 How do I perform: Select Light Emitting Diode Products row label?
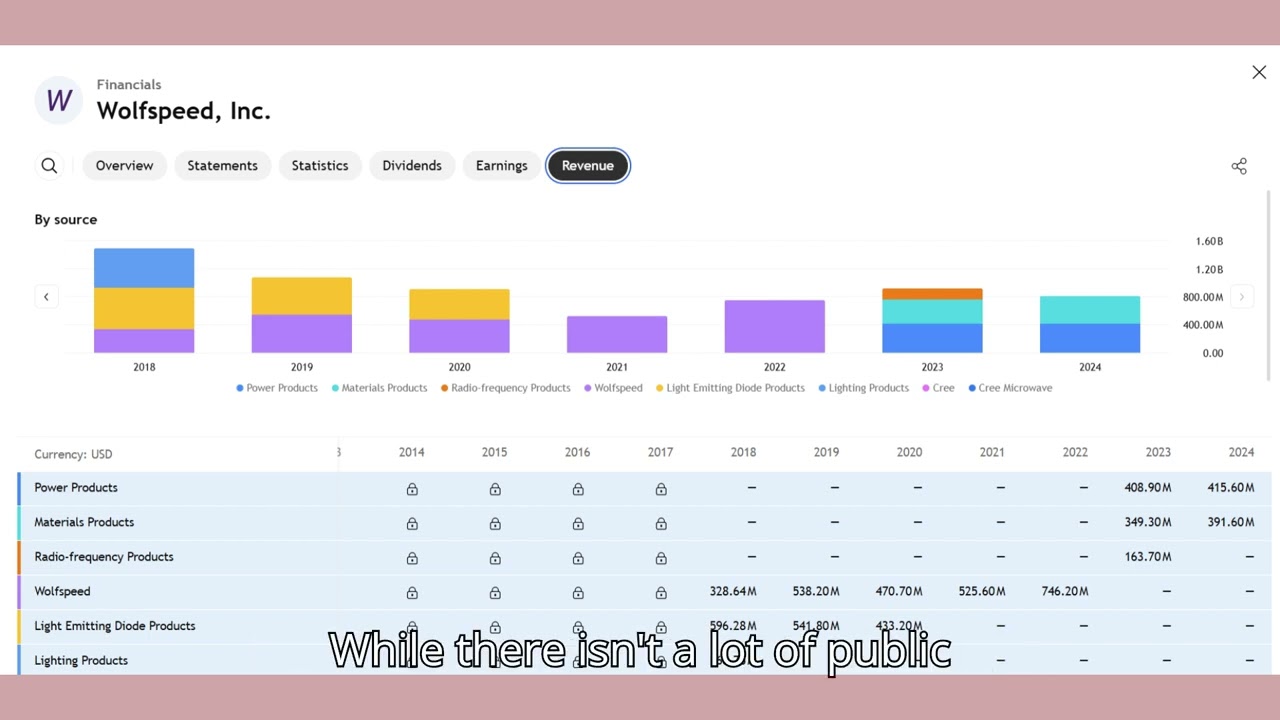point(115,626)
